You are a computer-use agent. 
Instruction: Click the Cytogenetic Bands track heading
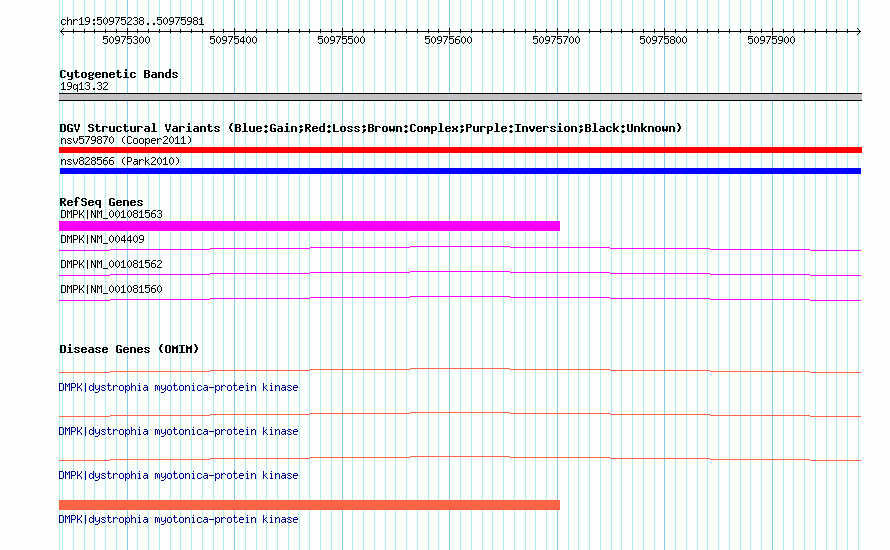point(119,74)
